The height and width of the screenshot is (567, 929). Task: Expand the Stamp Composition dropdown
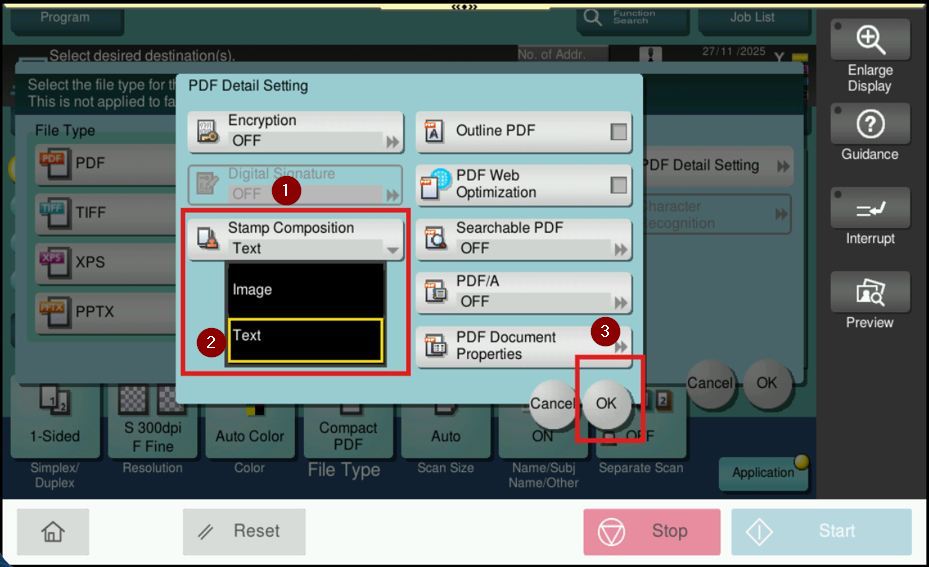(x=392, y=249)
